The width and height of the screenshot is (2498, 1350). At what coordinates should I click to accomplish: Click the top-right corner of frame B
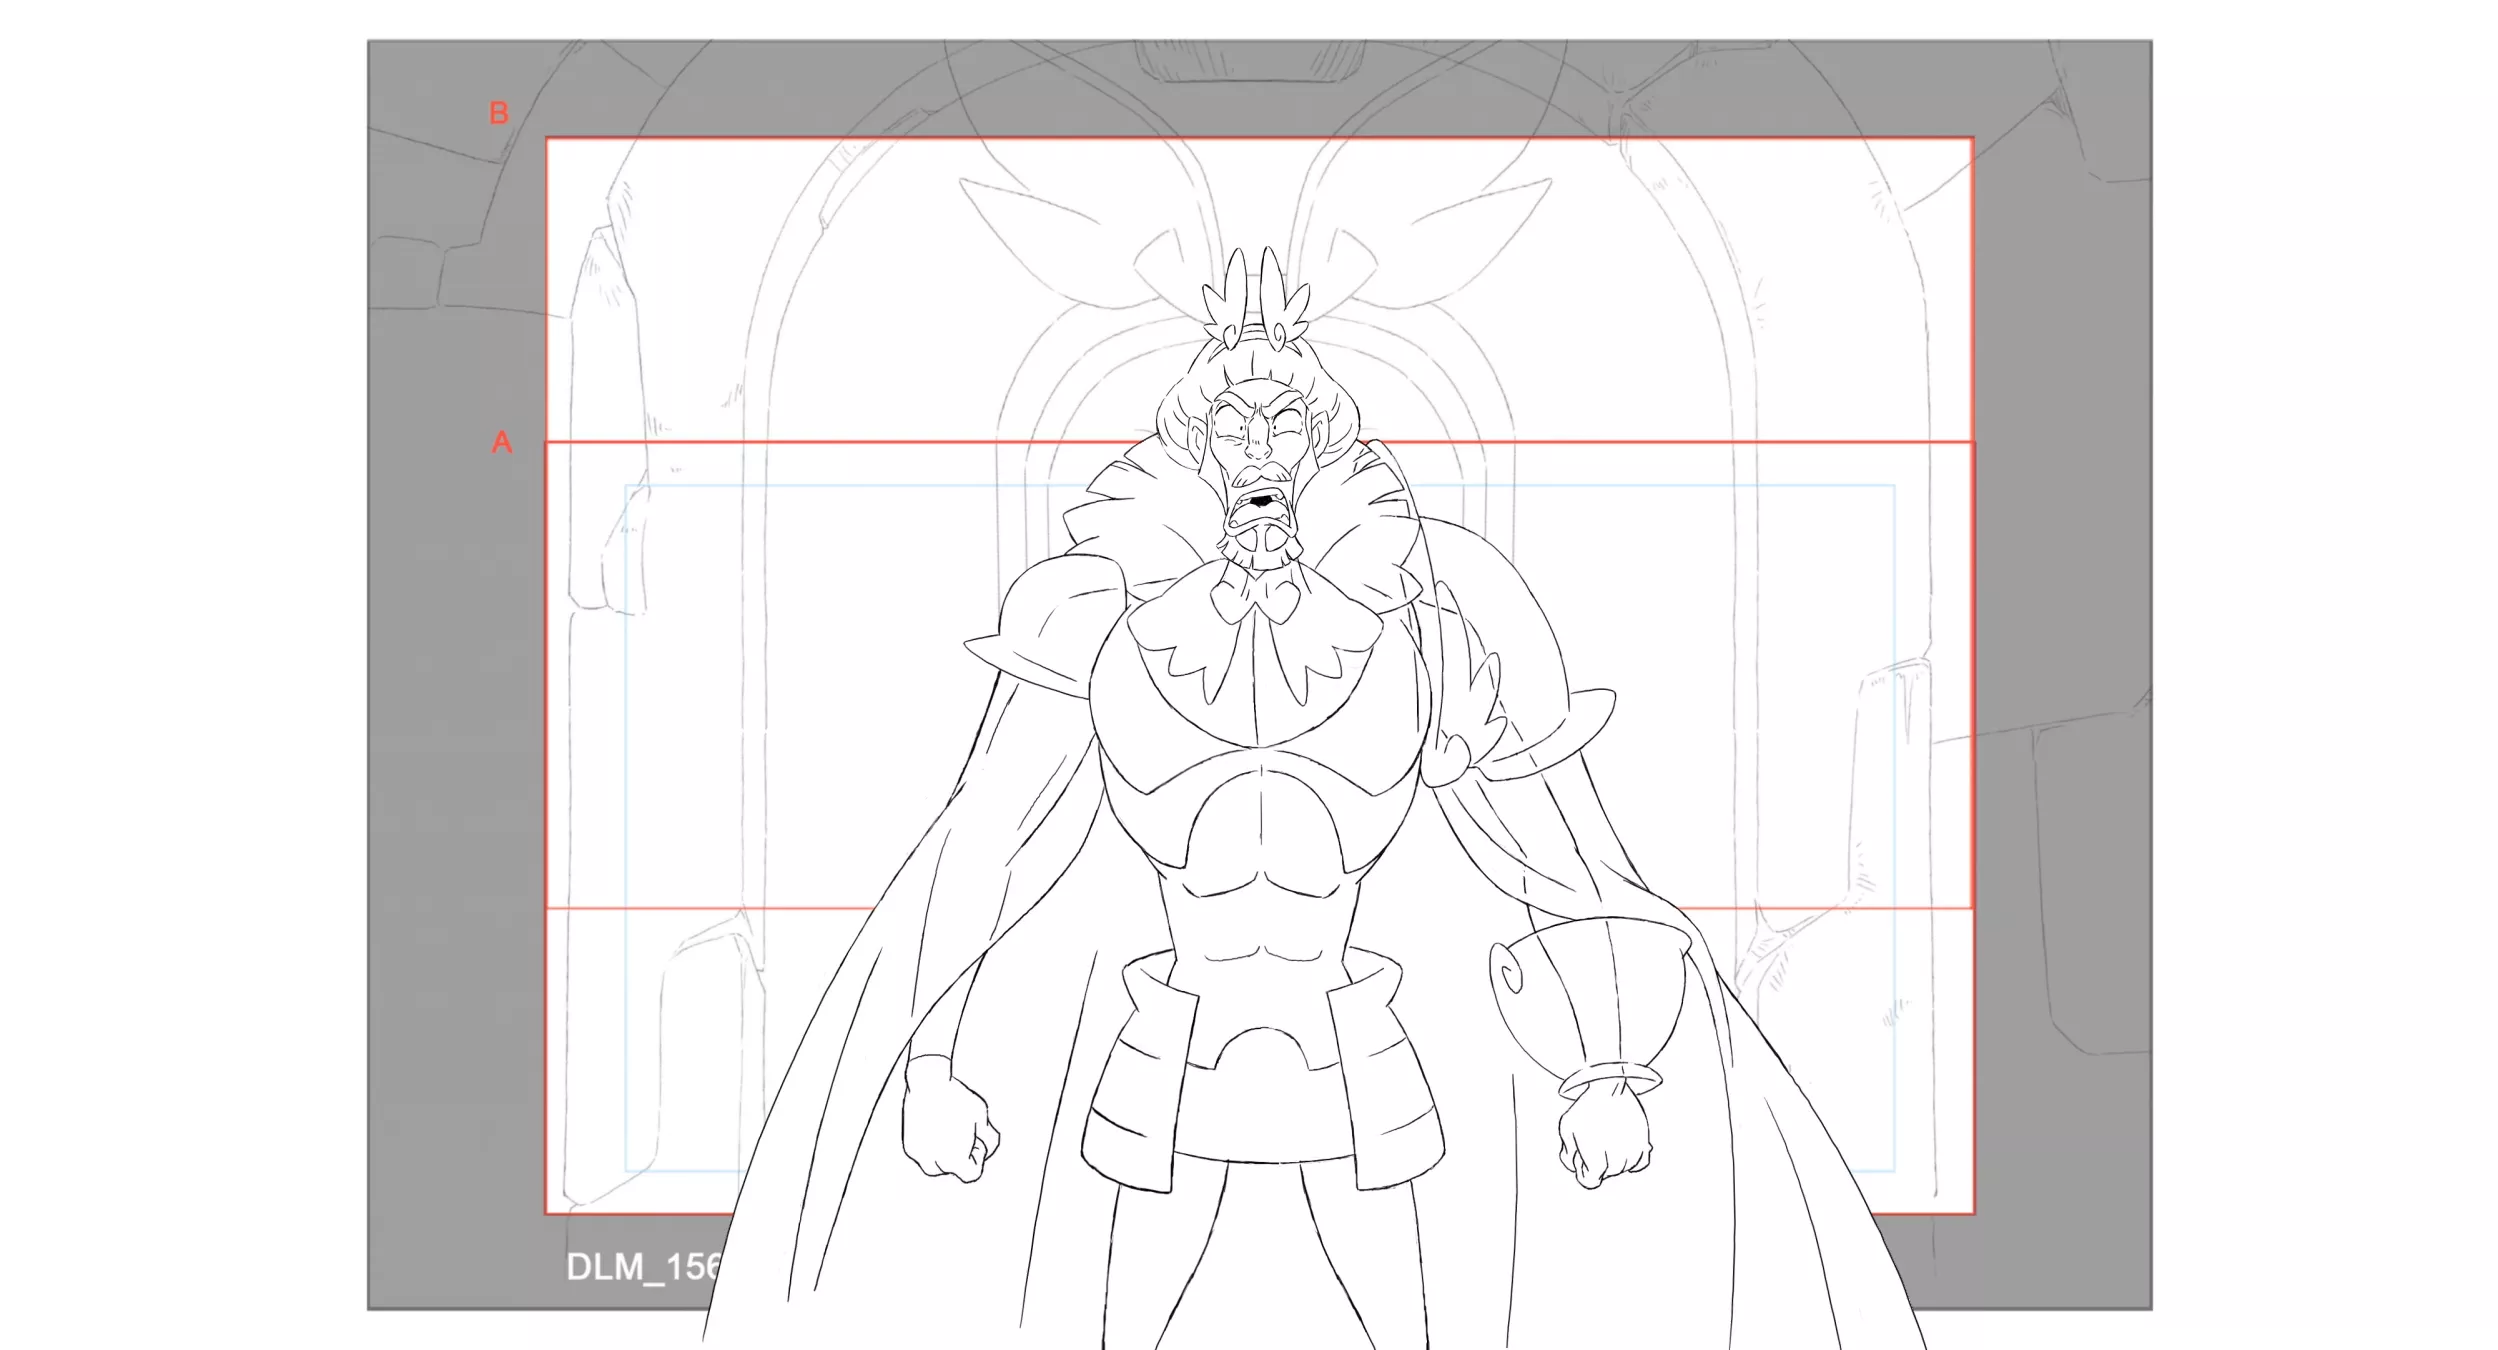click(1972, 139)
